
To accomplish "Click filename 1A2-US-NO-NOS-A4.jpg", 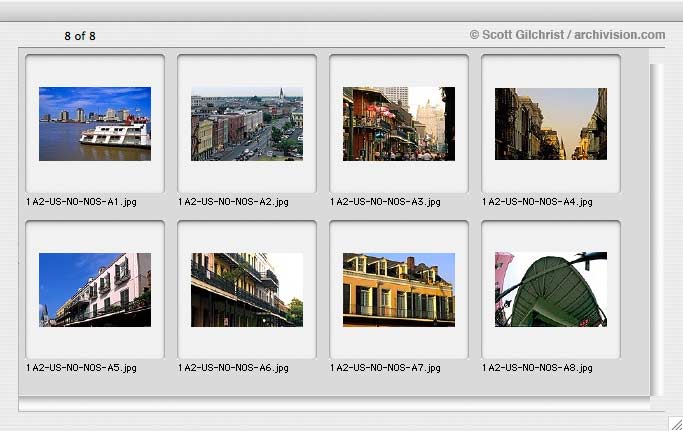I will (538, 202).
